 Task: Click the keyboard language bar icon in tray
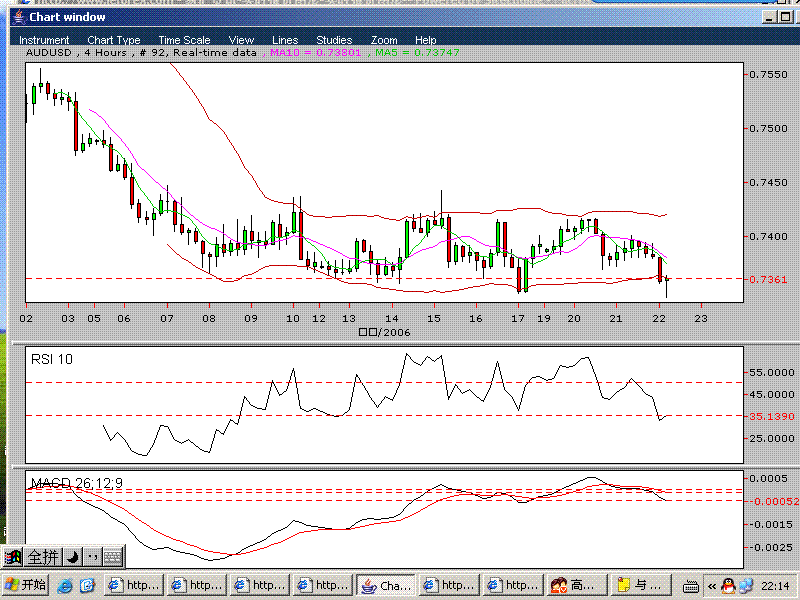point(691,586)
